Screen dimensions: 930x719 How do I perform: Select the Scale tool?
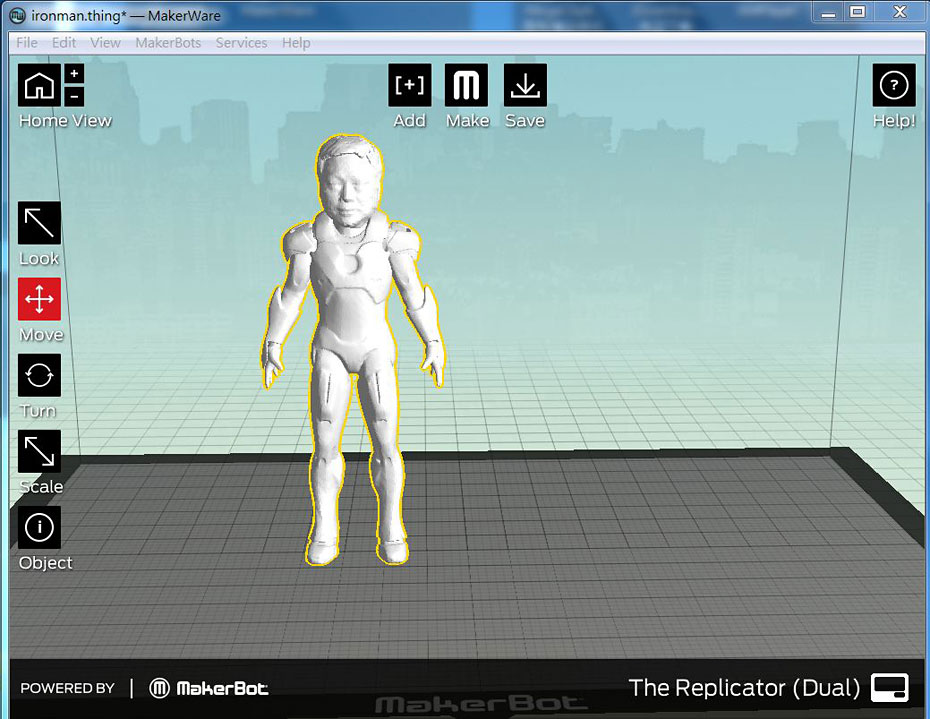tap(39, 451)
